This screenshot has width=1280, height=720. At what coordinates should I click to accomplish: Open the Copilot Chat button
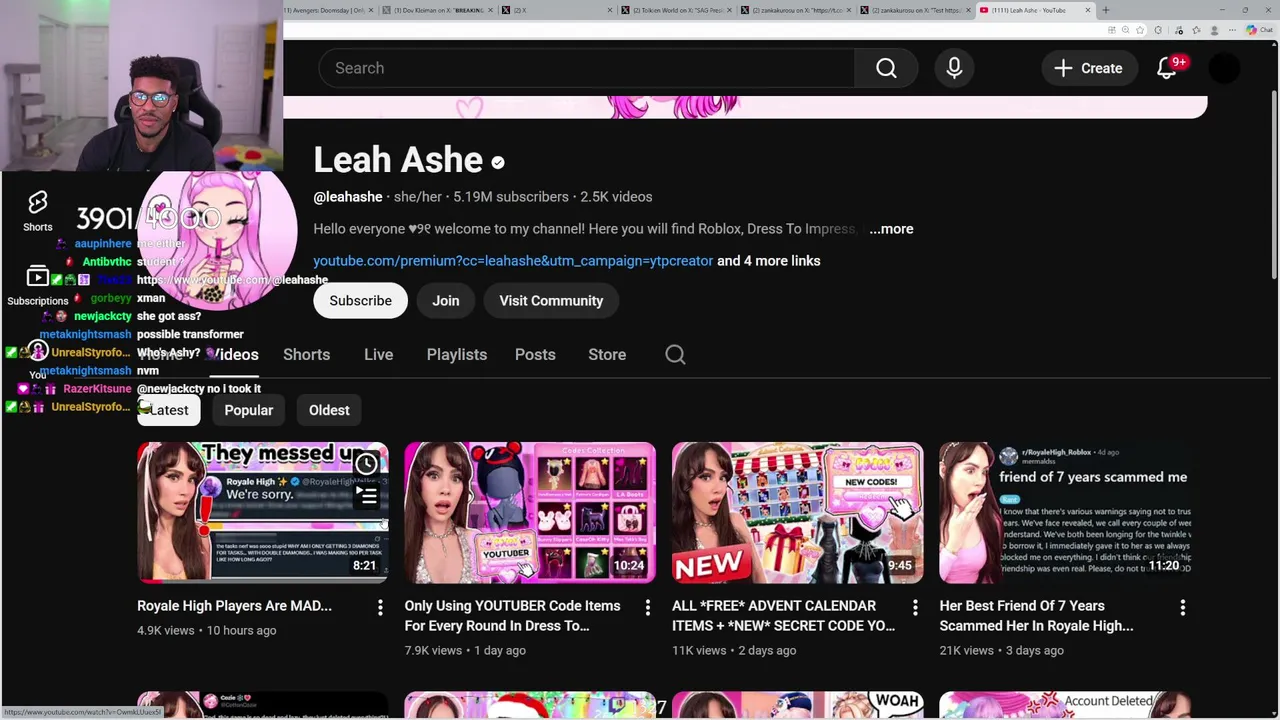pos(1258,30)
